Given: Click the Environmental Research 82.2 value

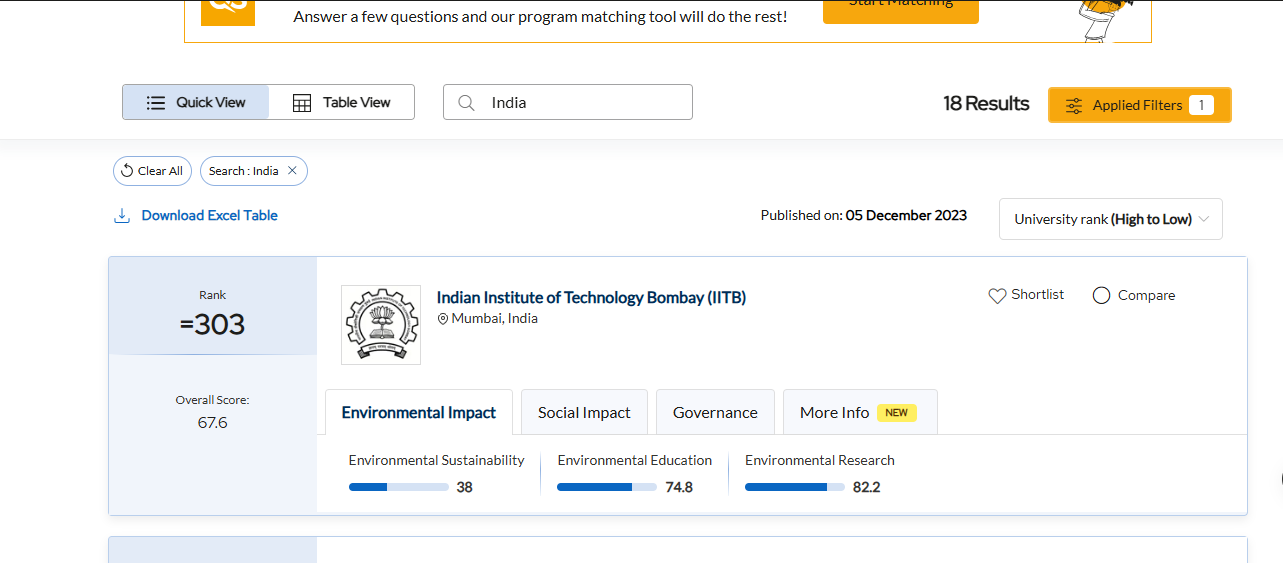Looking at the screenshot, I should click(x=866, y=487).
